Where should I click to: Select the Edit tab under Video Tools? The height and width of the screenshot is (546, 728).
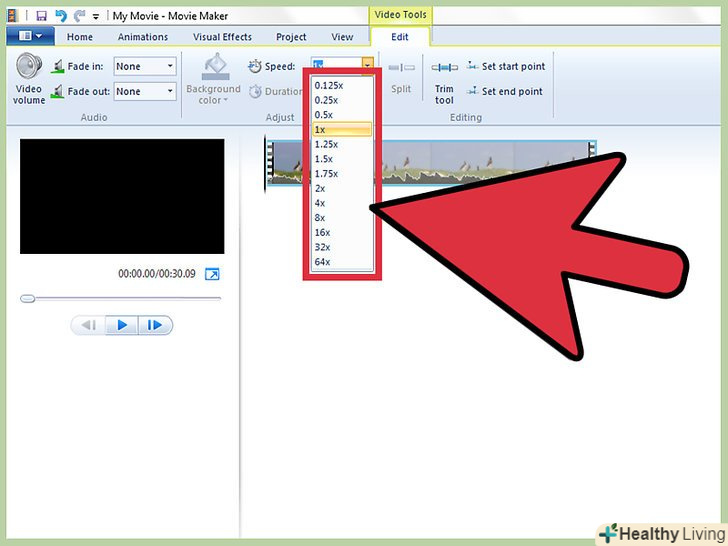pyautogui.click(x=400, y=37)
